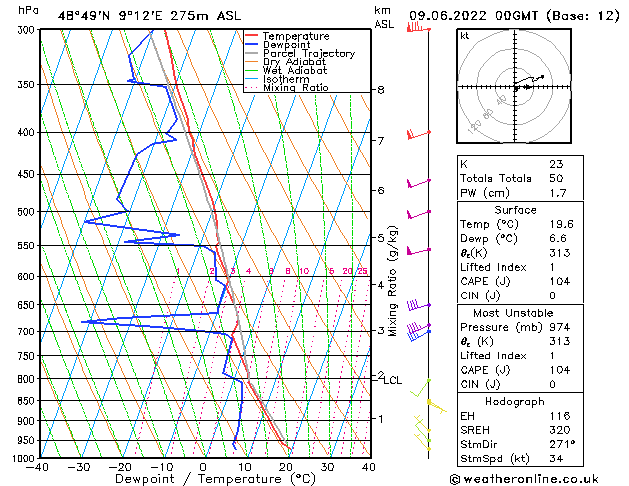Image resolution: width=629 pixels, height=486 pixels.
Task: Click the 700 pressure level label
Action: pos(28,332)
